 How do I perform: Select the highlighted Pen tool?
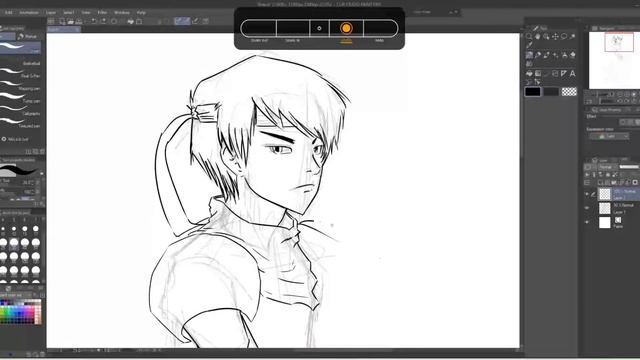(529, 55)
